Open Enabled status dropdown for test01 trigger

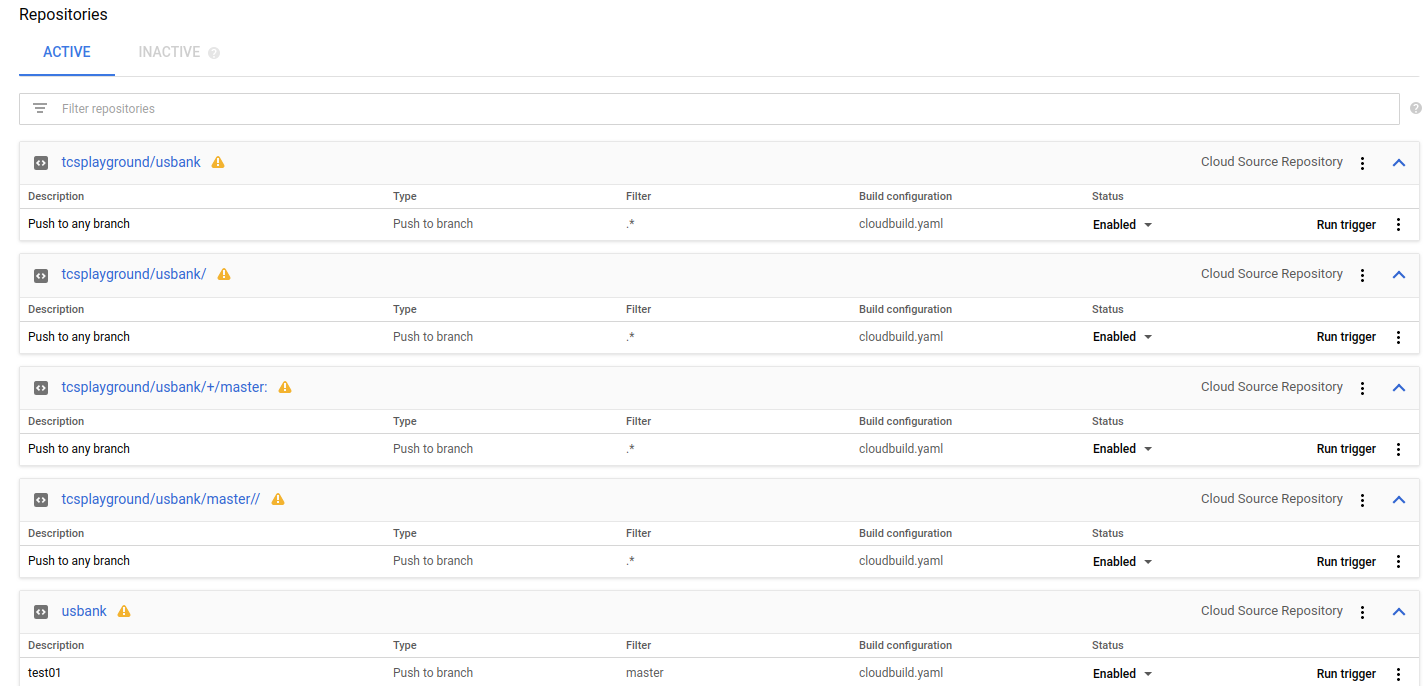coord(1122,674)
